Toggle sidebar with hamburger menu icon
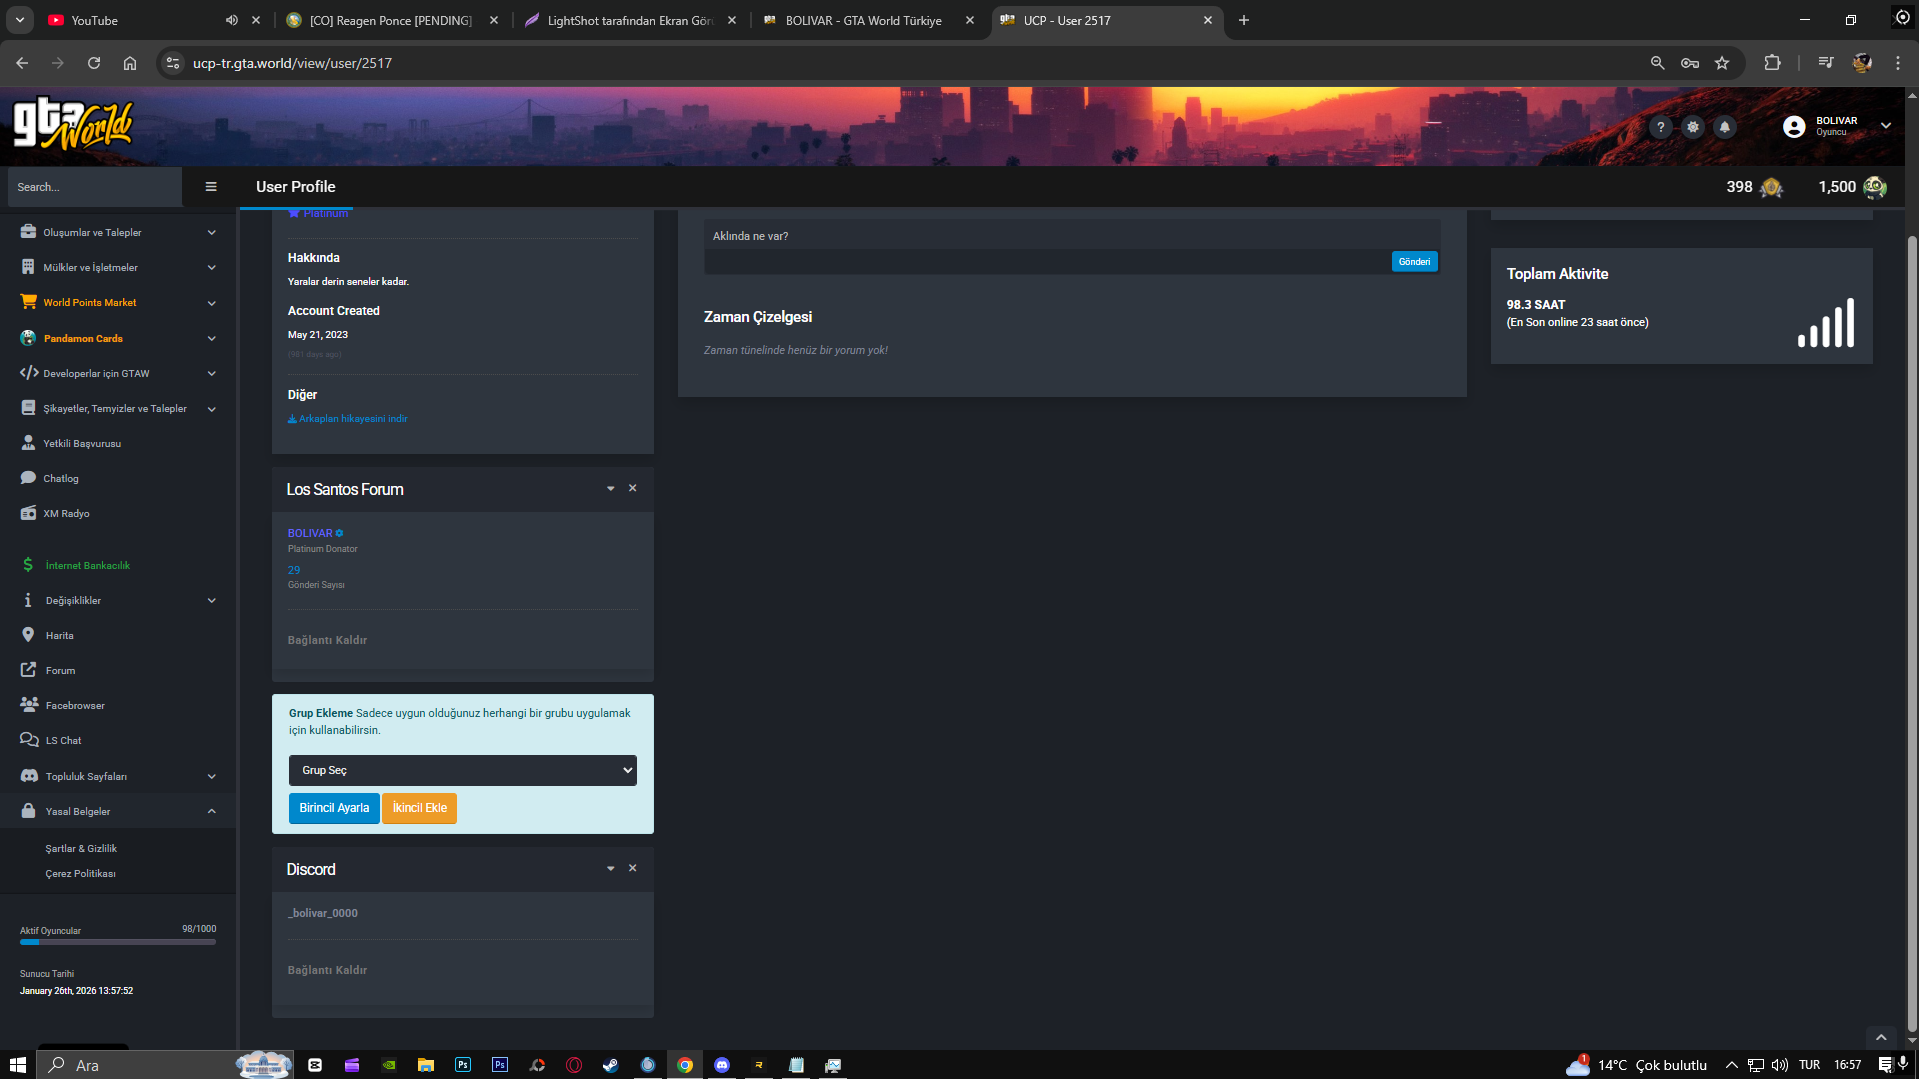The height and width of the screenshot is (1079, 1919). point(211,187)
